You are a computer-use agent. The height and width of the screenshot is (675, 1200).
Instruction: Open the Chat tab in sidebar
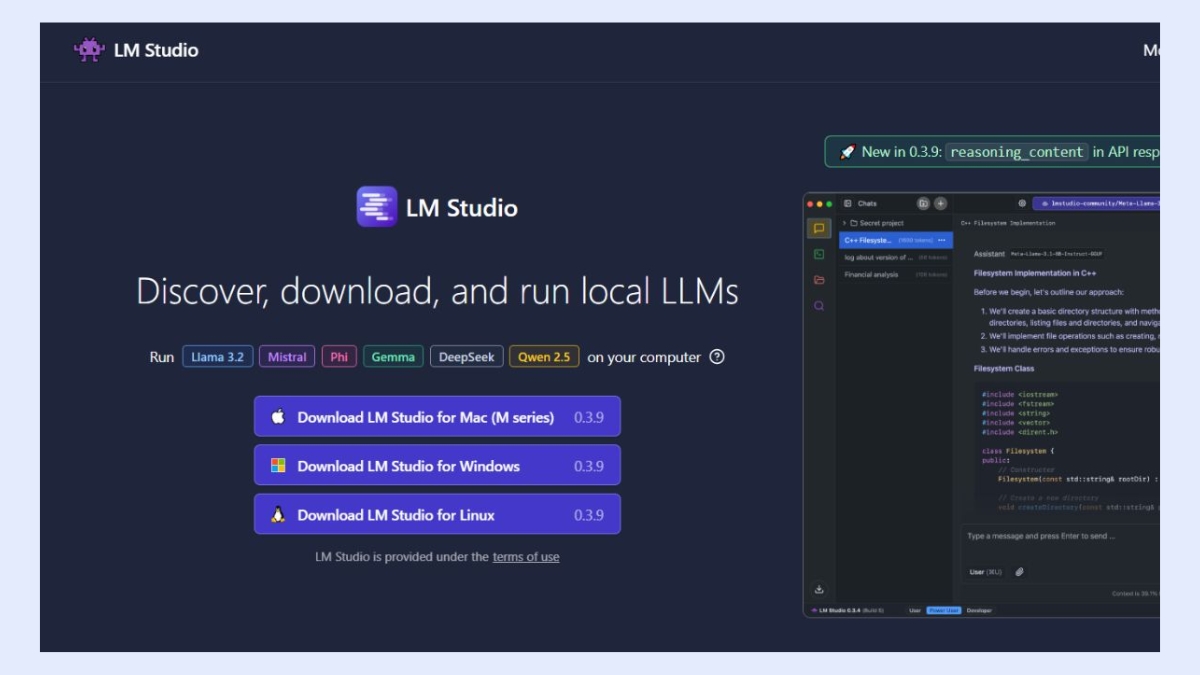(819, 229)
